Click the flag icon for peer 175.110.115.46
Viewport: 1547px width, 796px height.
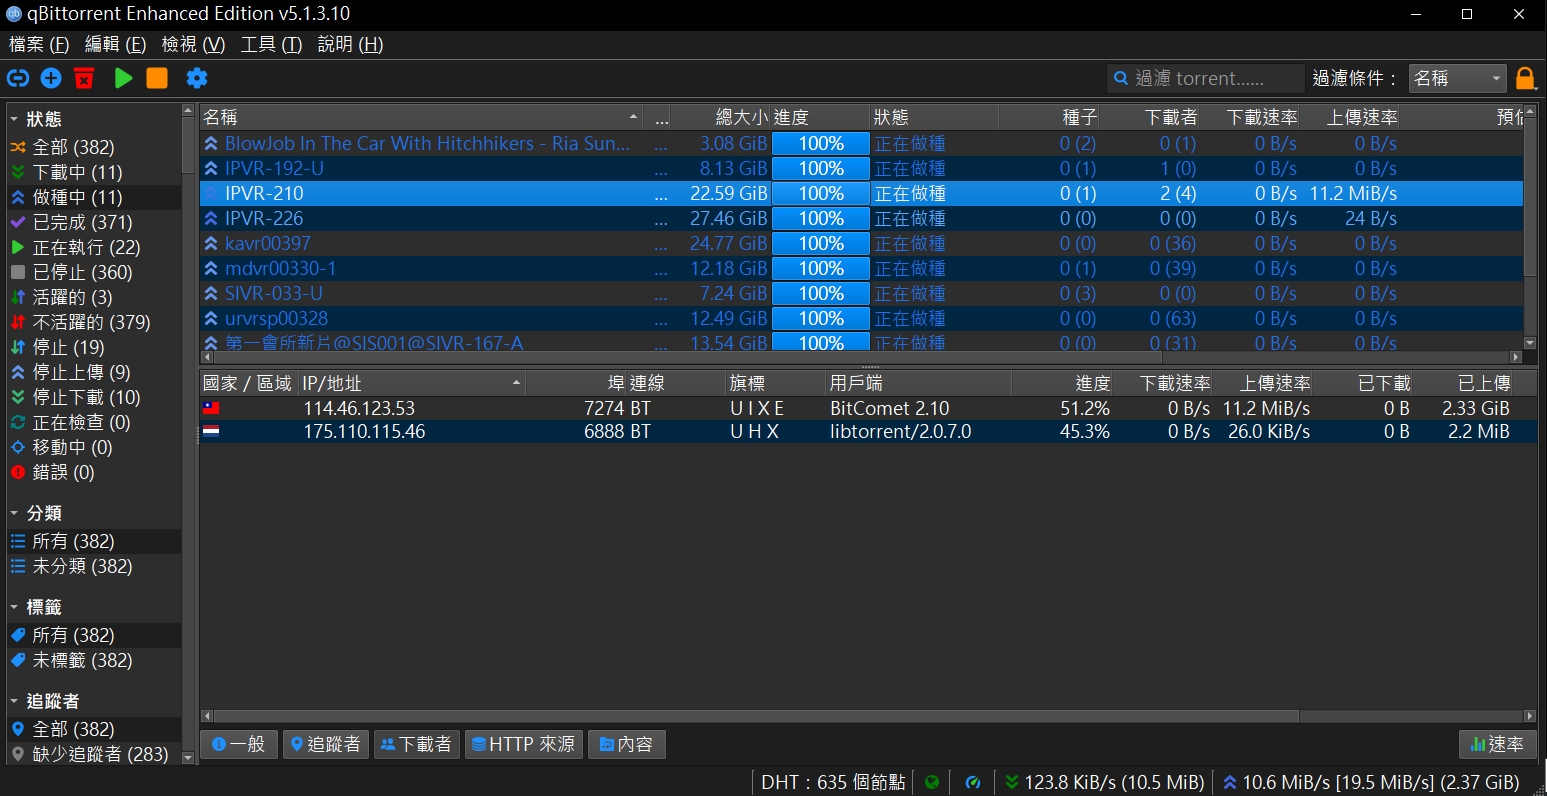click(x=211, y=431)
